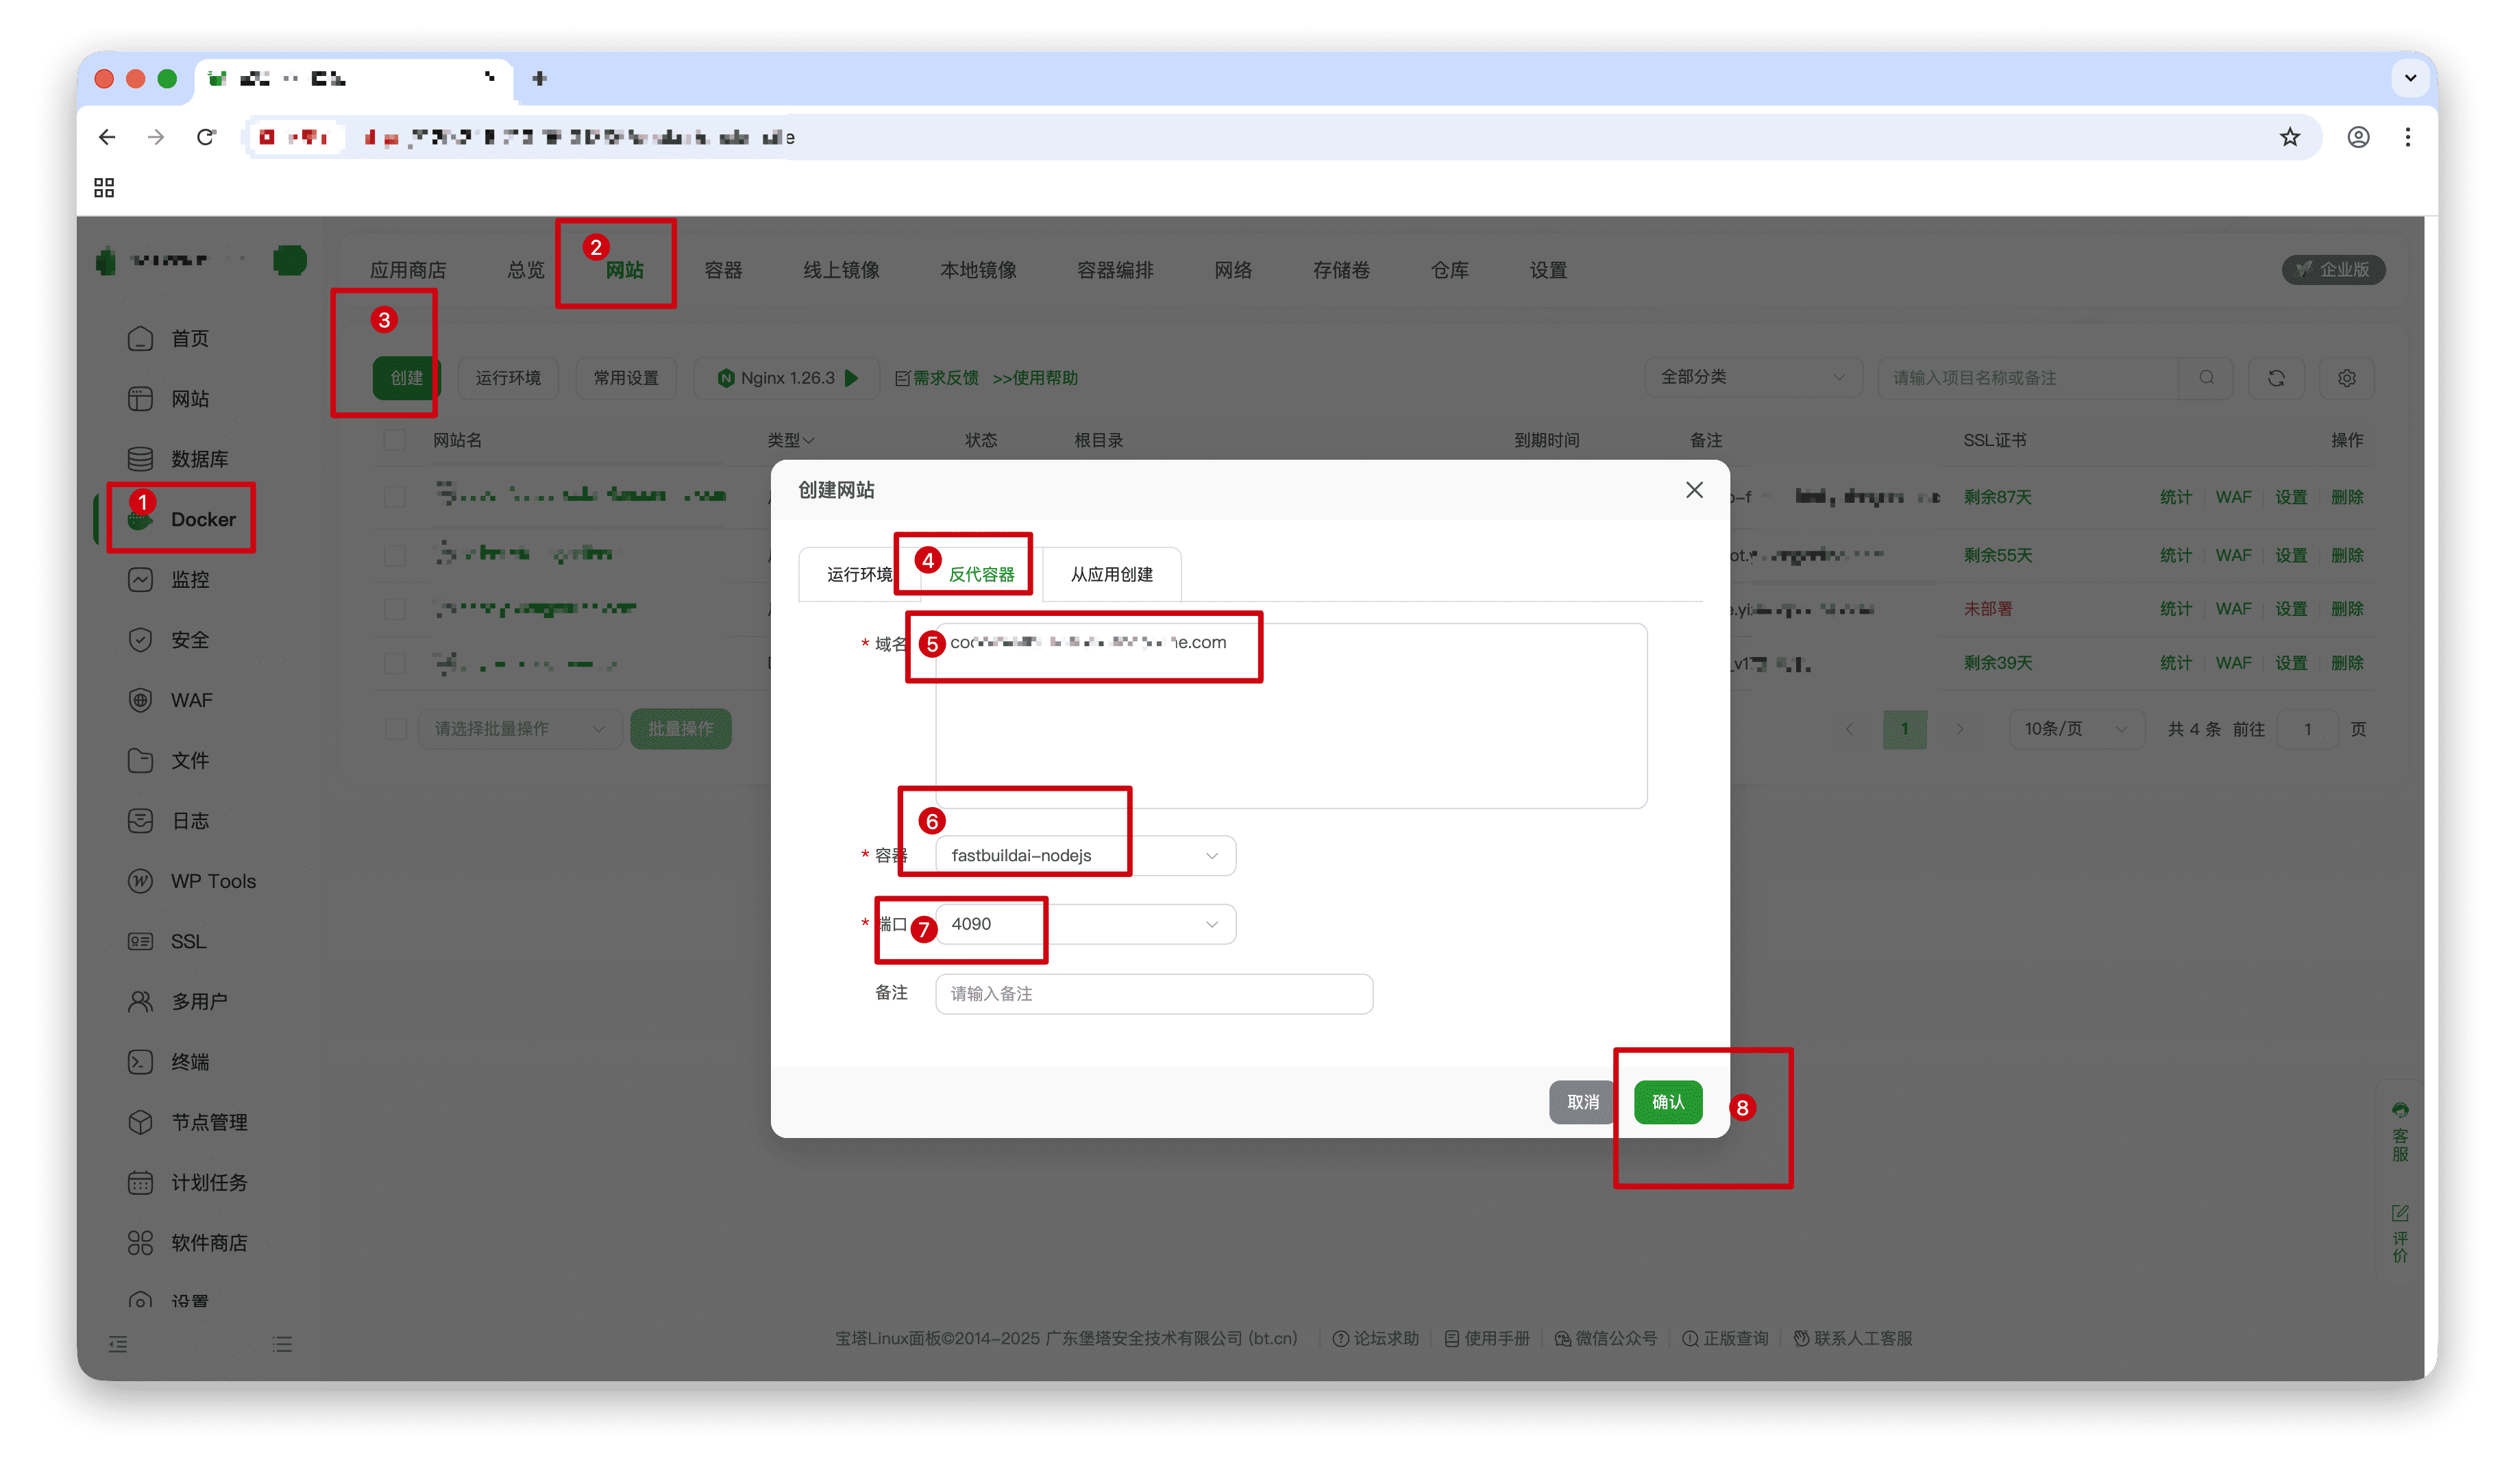
Task: Check the first website row's checkbox
Action: tap(394, 496)
